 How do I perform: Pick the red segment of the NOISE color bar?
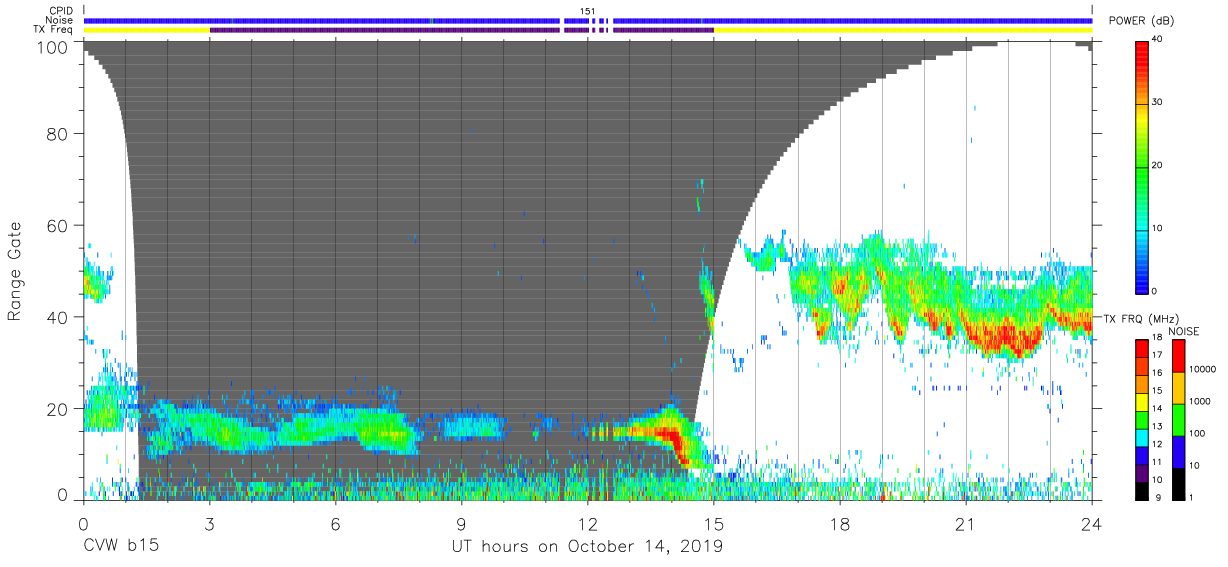click(1177, 356)
